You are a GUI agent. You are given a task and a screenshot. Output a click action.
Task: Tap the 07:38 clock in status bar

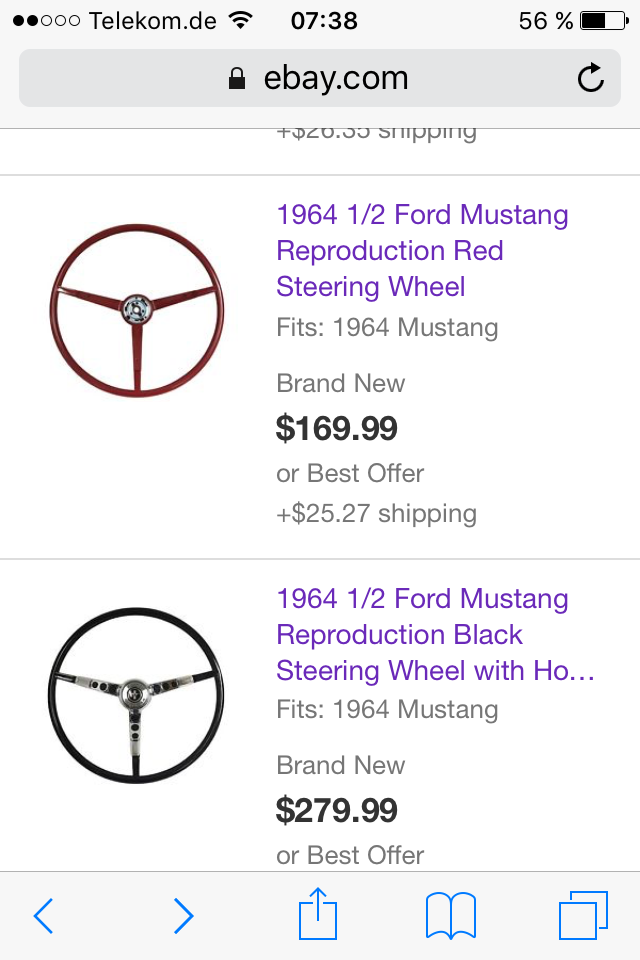[324, 20]
